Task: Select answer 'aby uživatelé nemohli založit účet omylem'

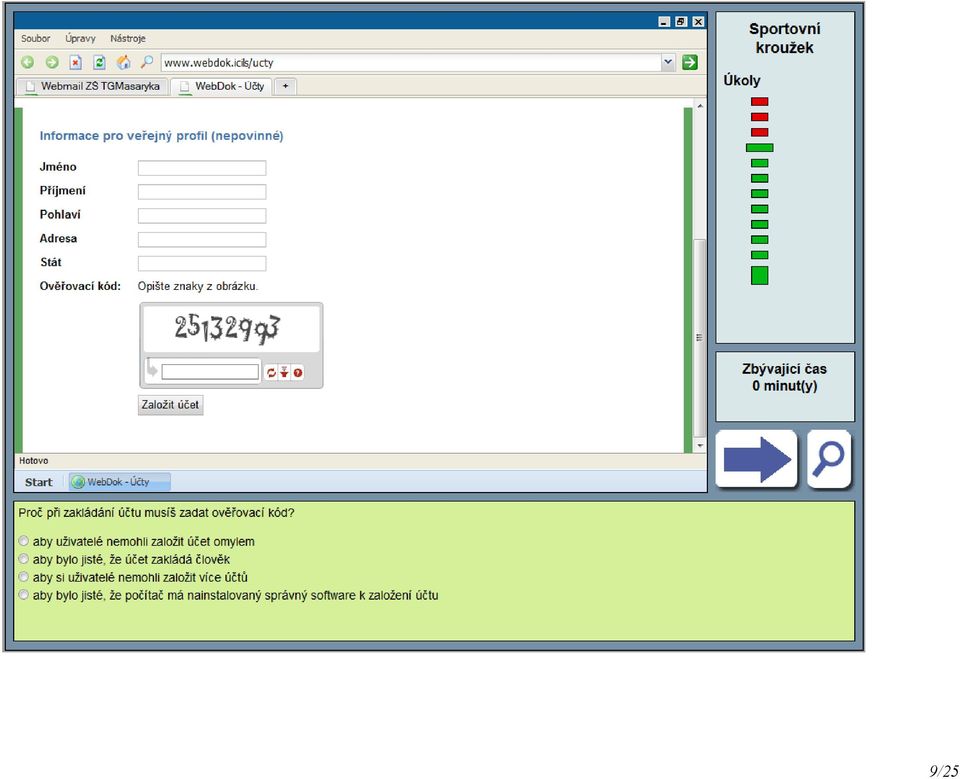Action: 23,541
